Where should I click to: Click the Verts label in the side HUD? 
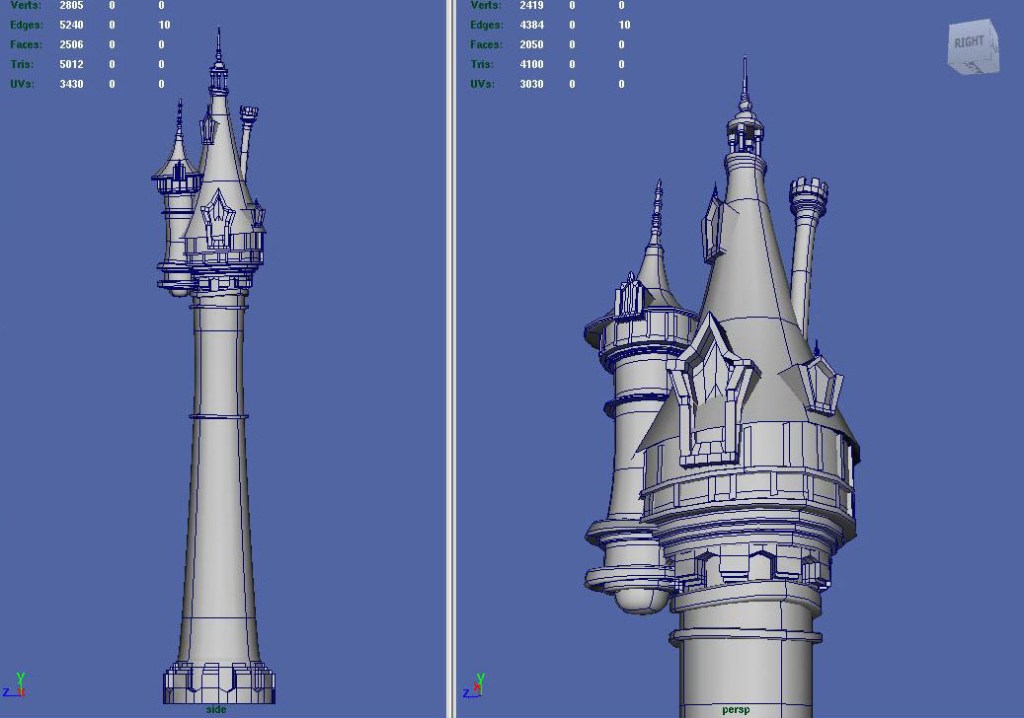pos(24,5)
